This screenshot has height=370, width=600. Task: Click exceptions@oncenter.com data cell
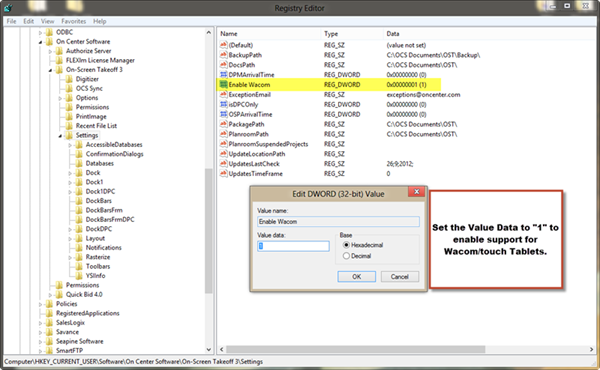(x=423, y=95)
